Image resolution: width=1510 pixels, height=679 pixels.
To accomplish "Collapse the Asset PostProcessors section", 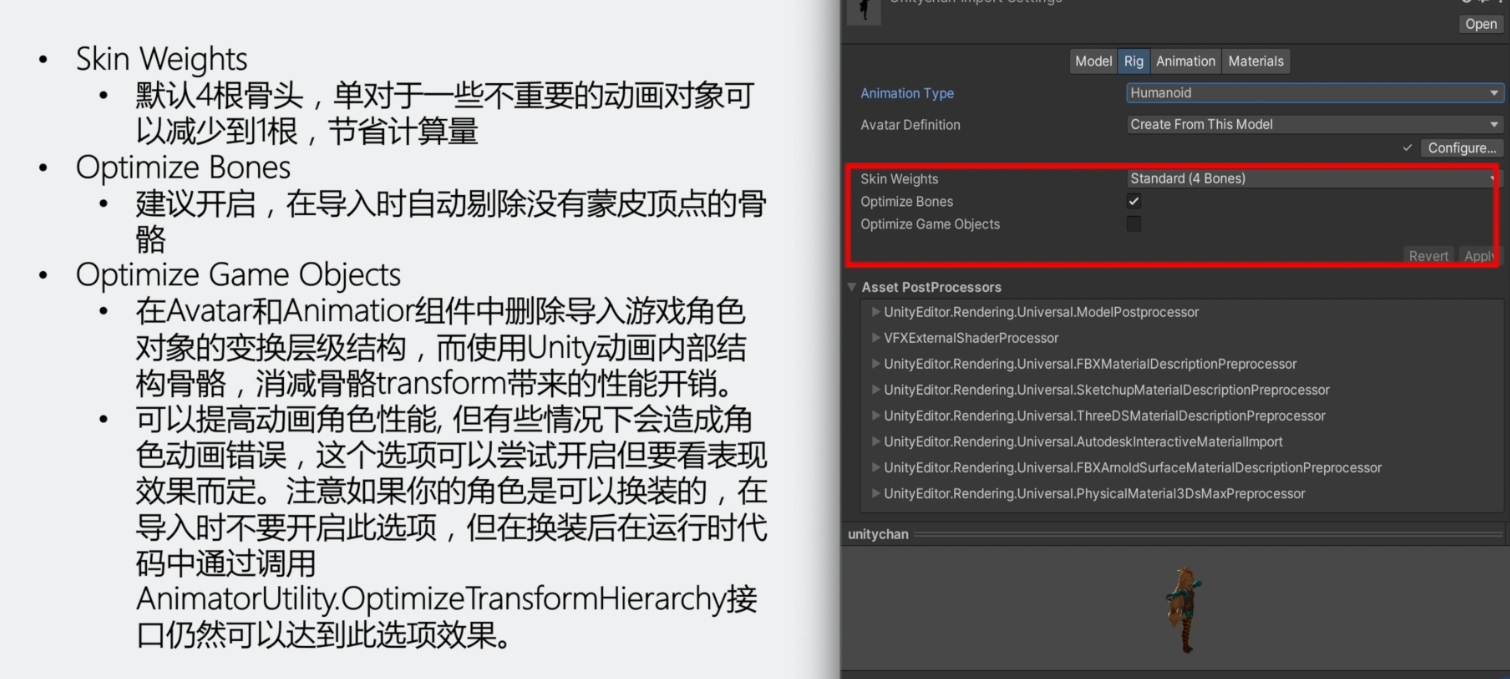I will click(x=852, y=287).
